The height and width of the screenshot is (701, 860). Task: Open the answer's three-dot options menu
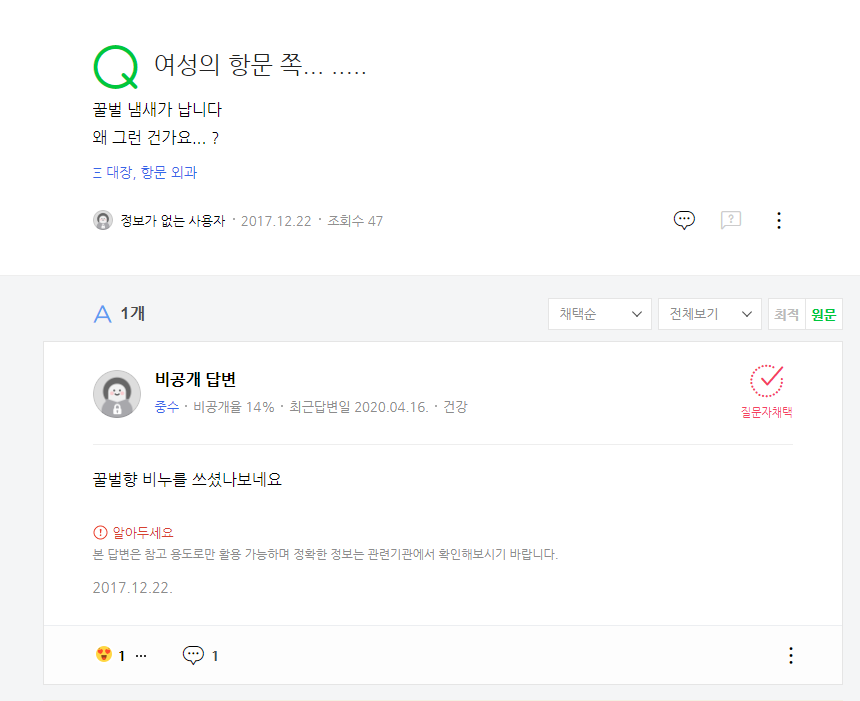coord(790,655)
